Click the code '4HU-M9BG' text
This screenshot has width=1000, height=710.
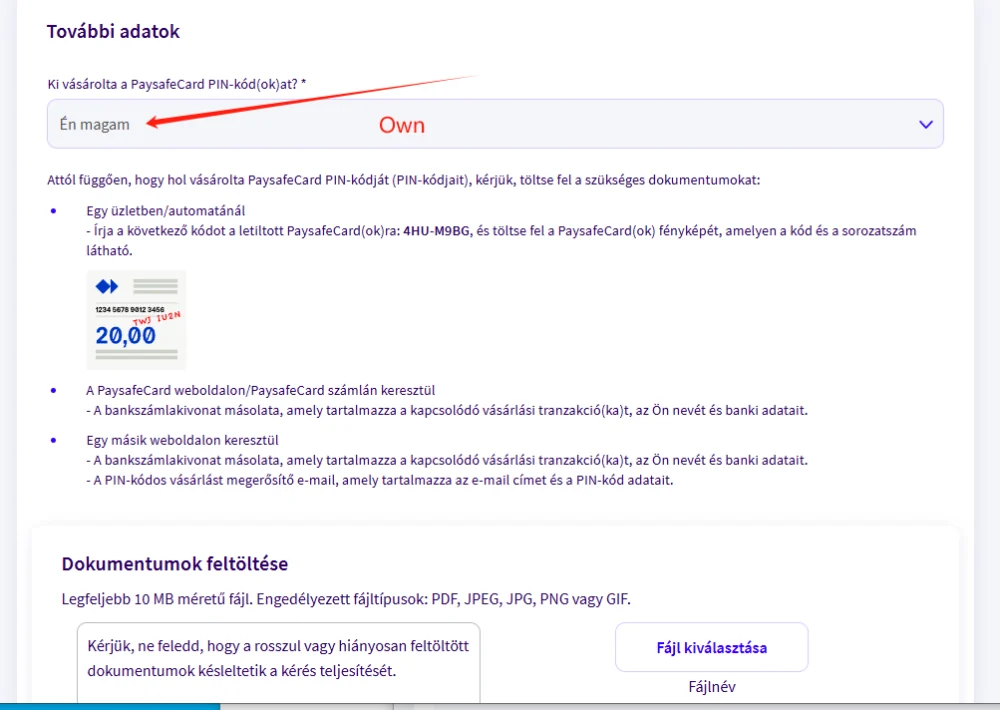point(438,231)
